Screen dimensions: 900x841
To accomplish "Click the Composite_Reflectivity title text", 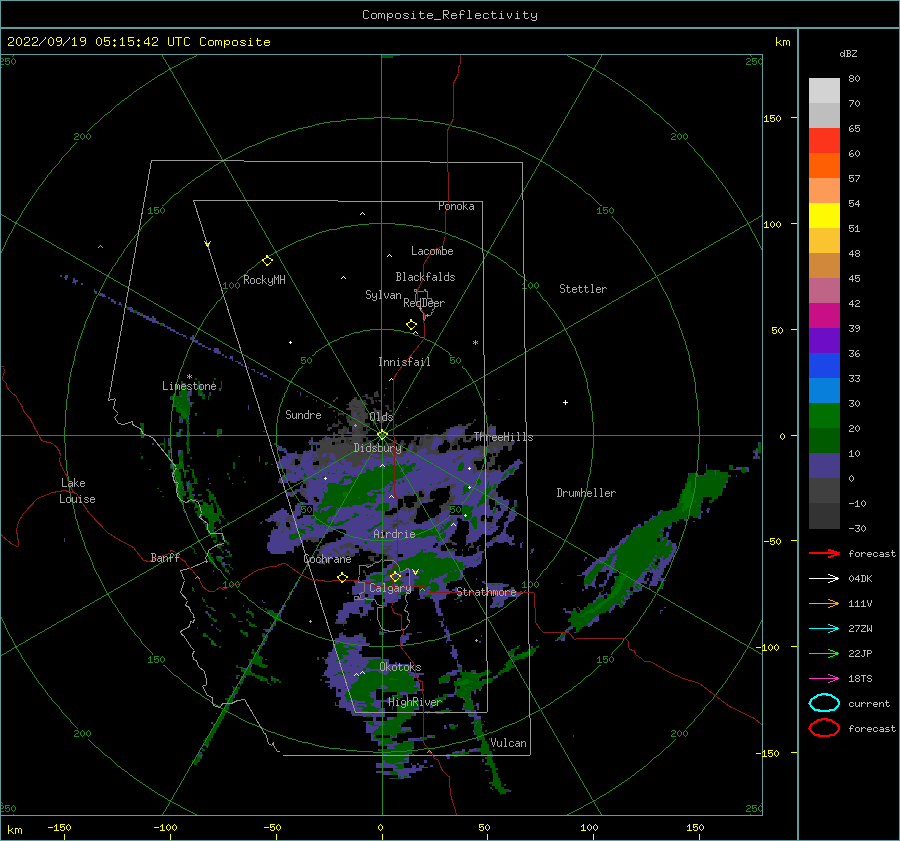I will [450, 15].
